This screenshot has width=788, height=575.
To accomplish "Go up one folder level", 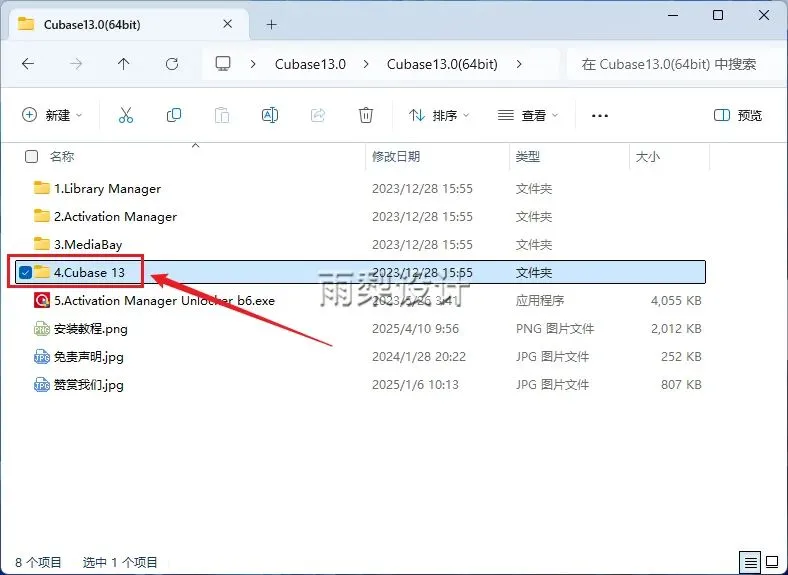I will [124, 64].
